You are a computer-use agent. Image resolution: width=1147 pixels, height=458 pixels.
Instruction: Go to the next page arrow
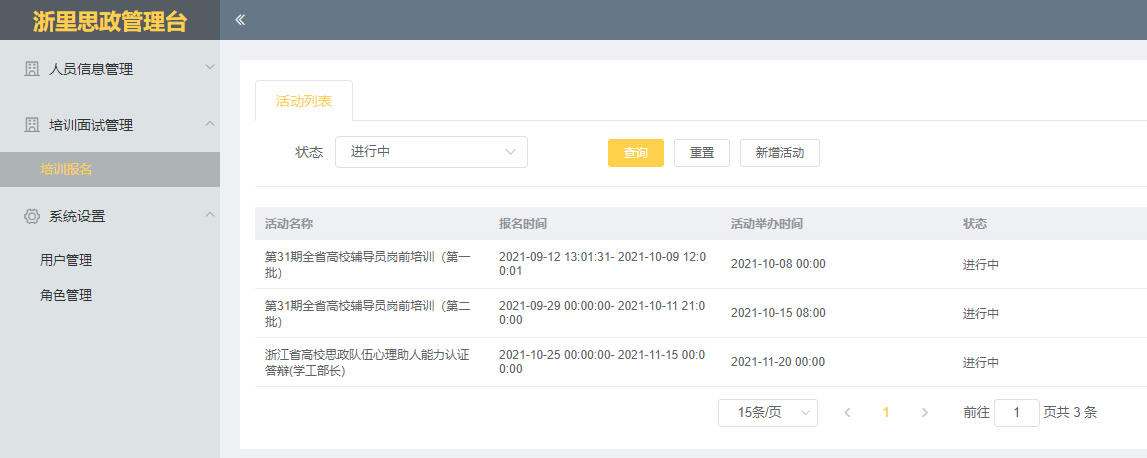pos(924,413)
